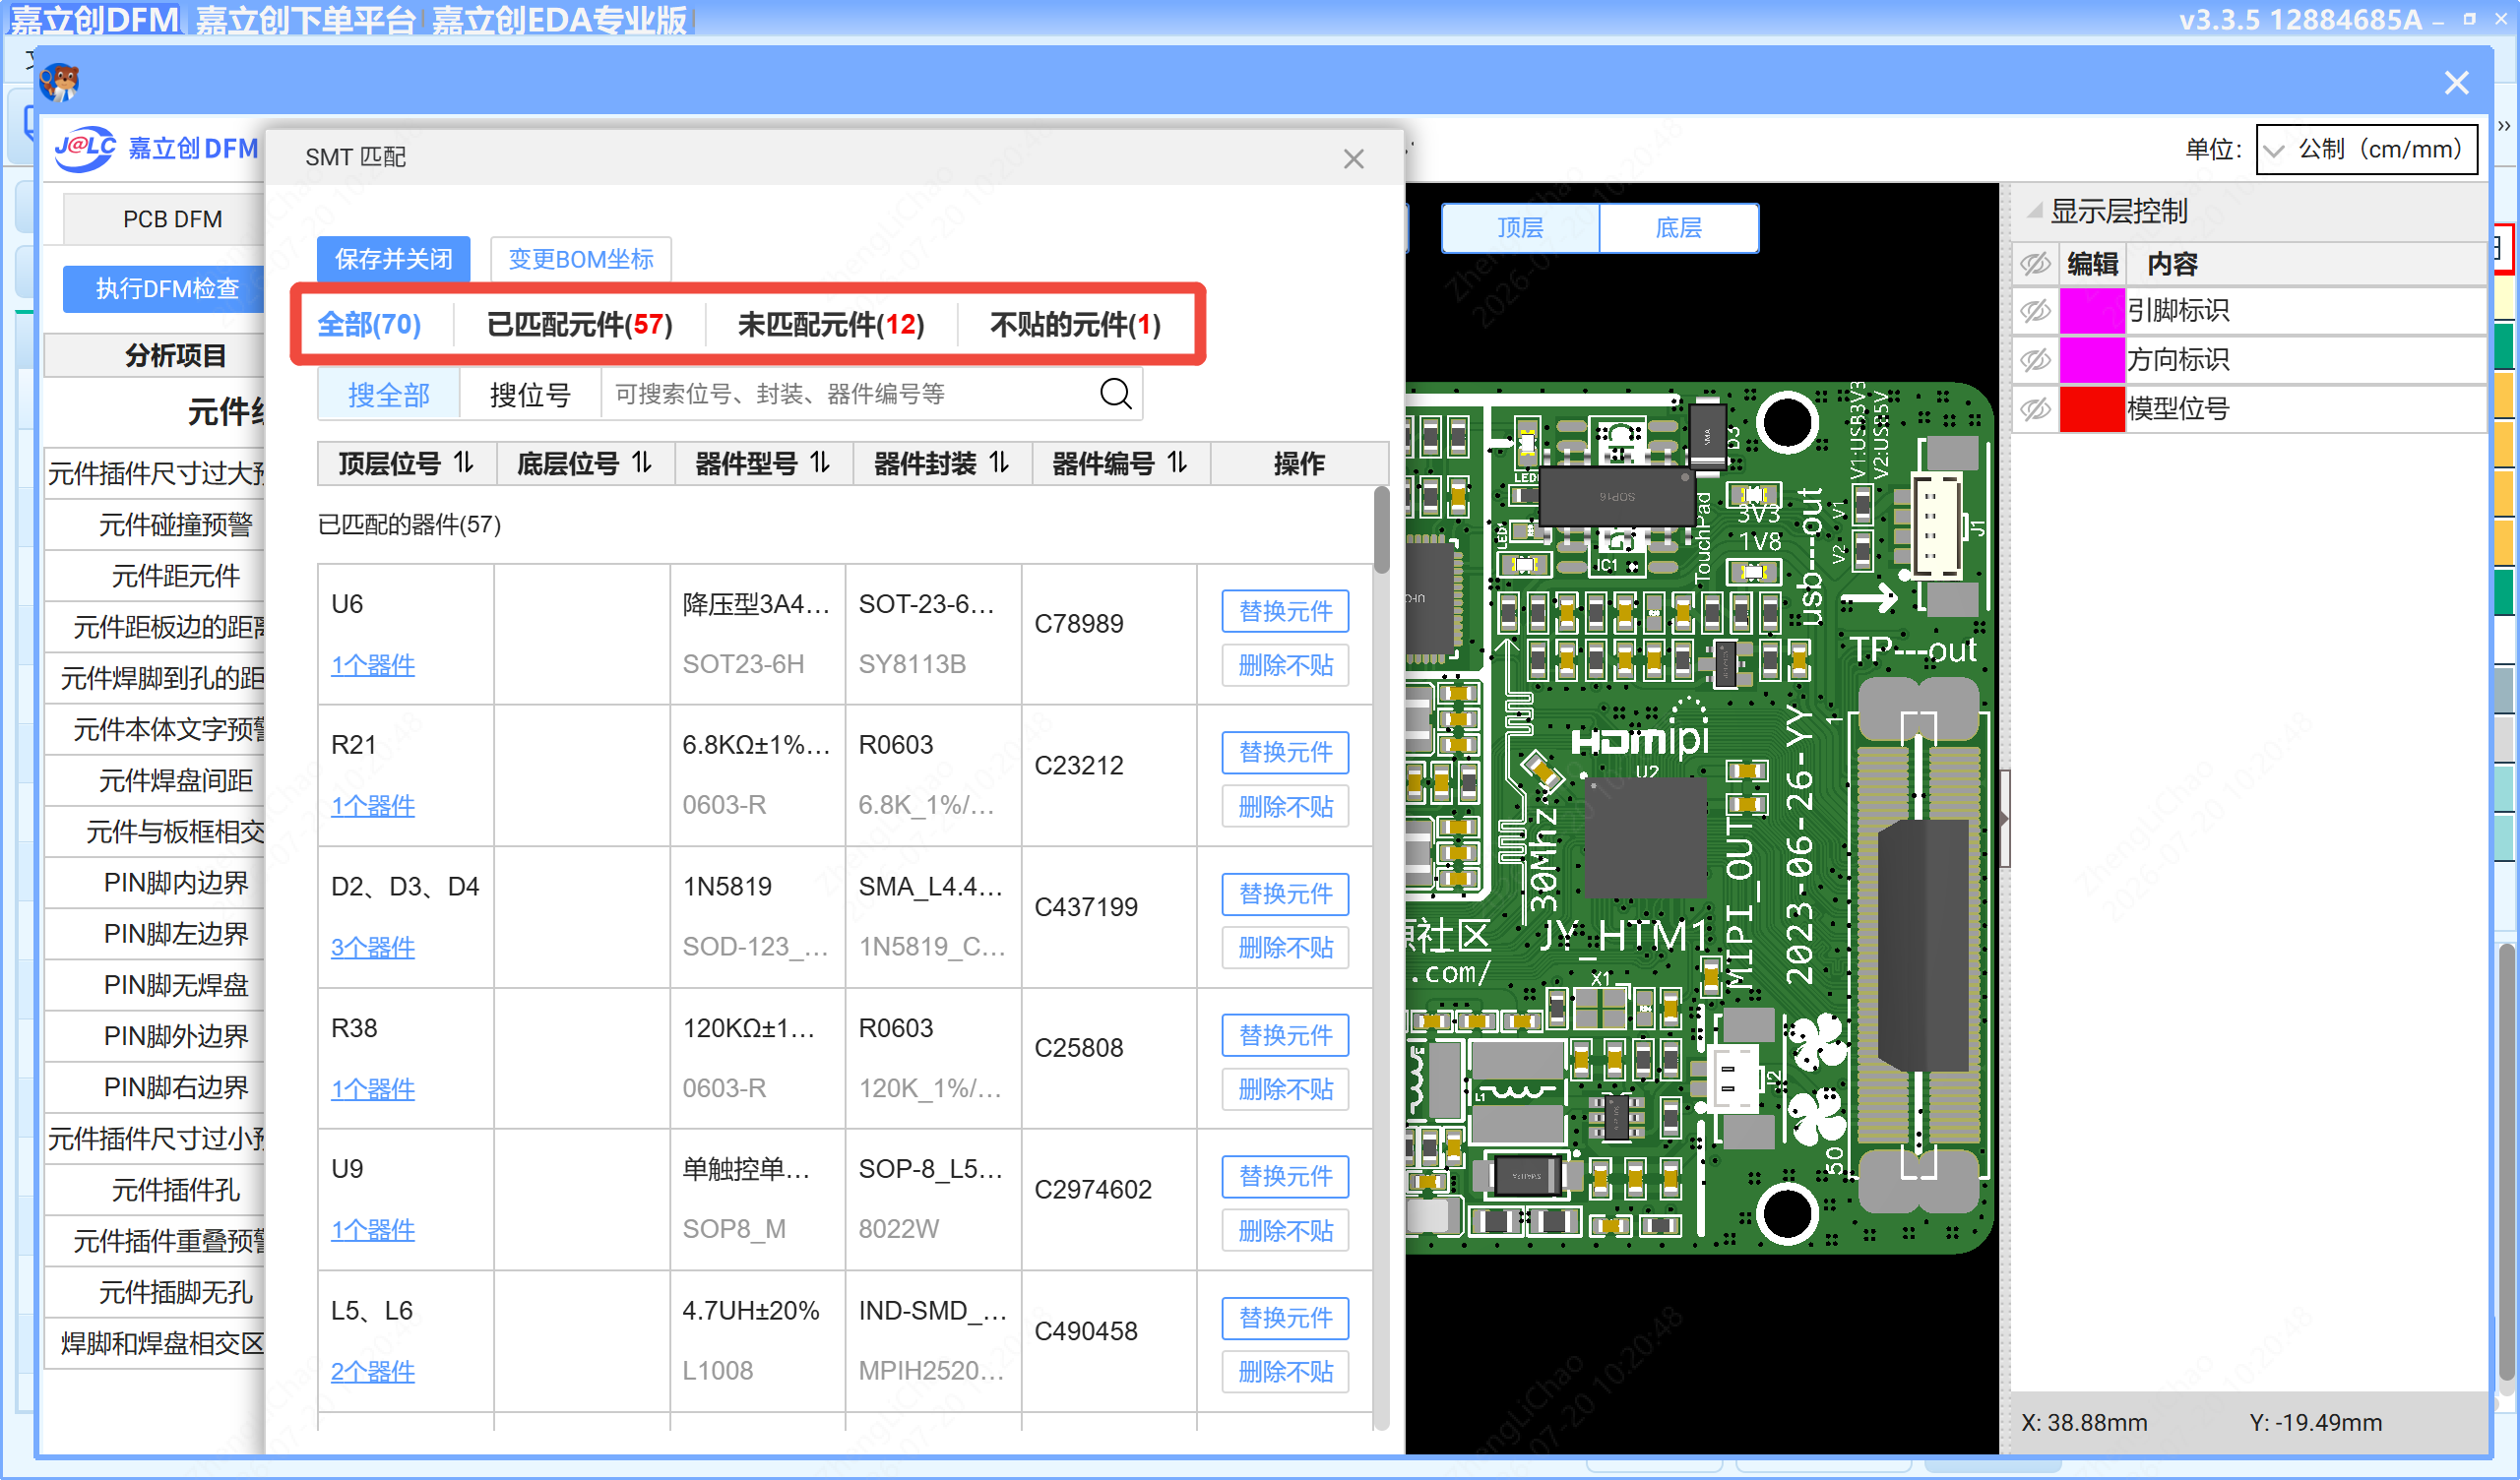This screenshot has width=2520, height=1480.
Task: Open 2个器件 link for L5、L6
Action: click(373, 1373)
